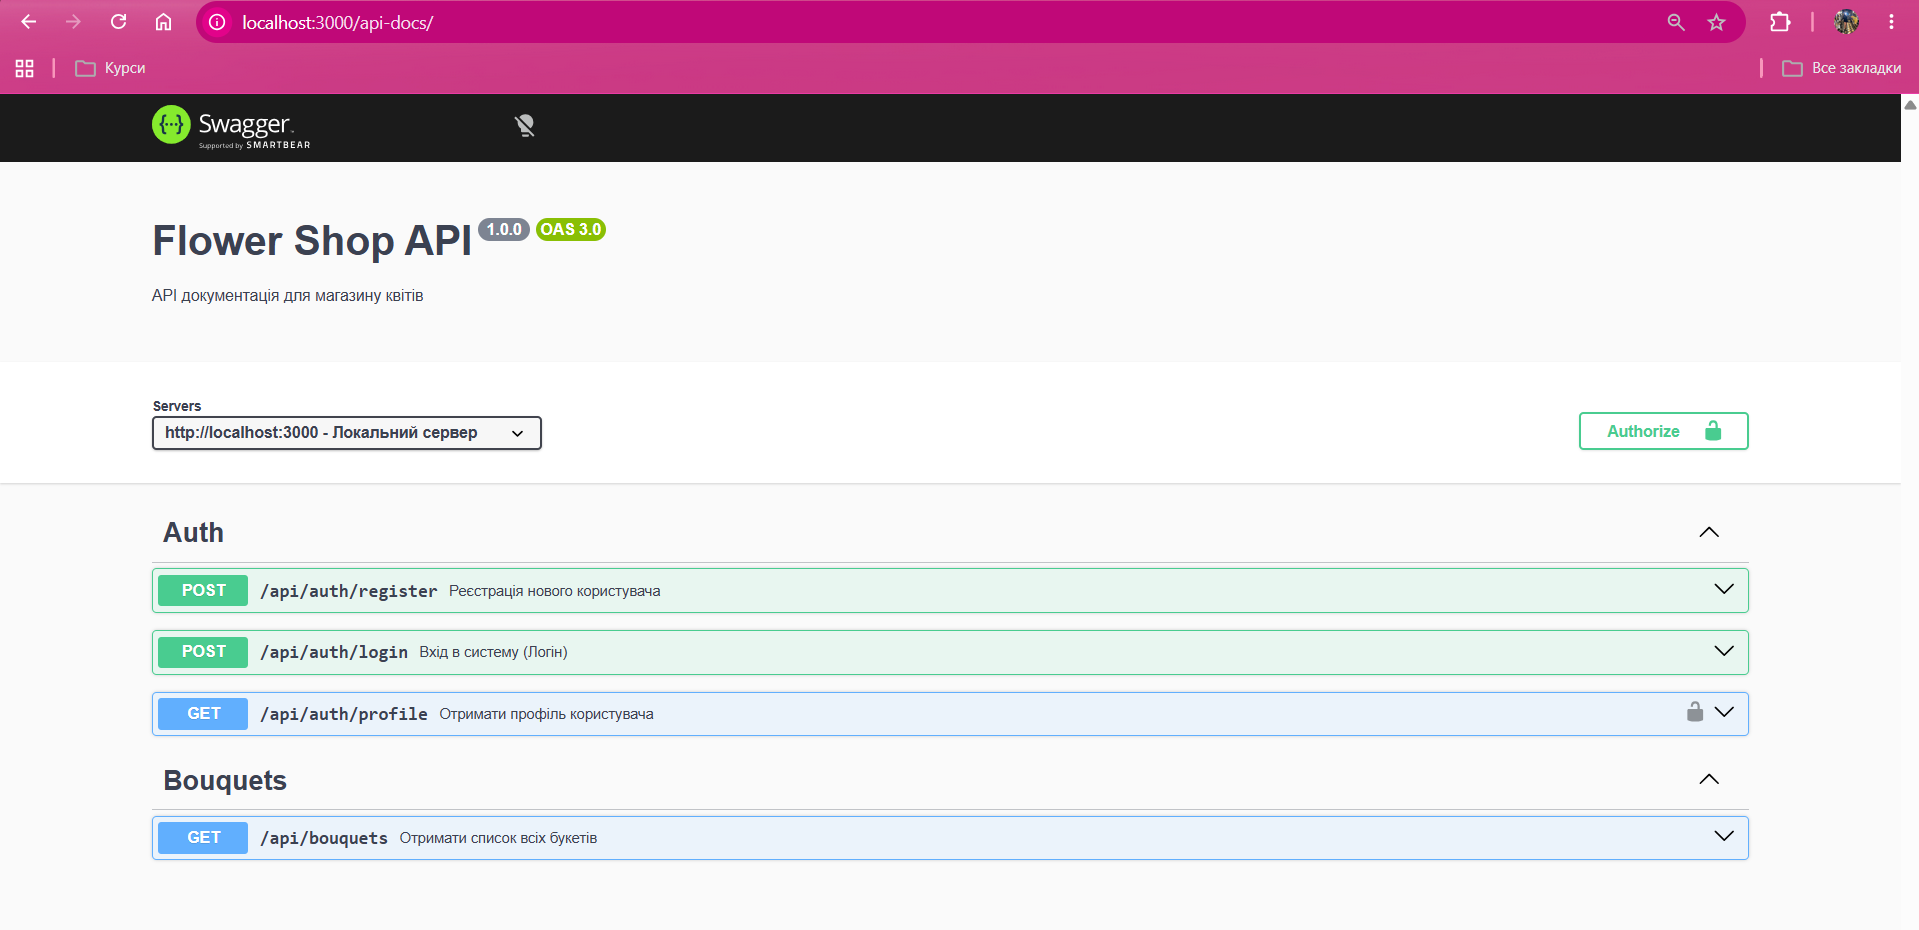View site information icon in address bar

(x=217, y=22)
